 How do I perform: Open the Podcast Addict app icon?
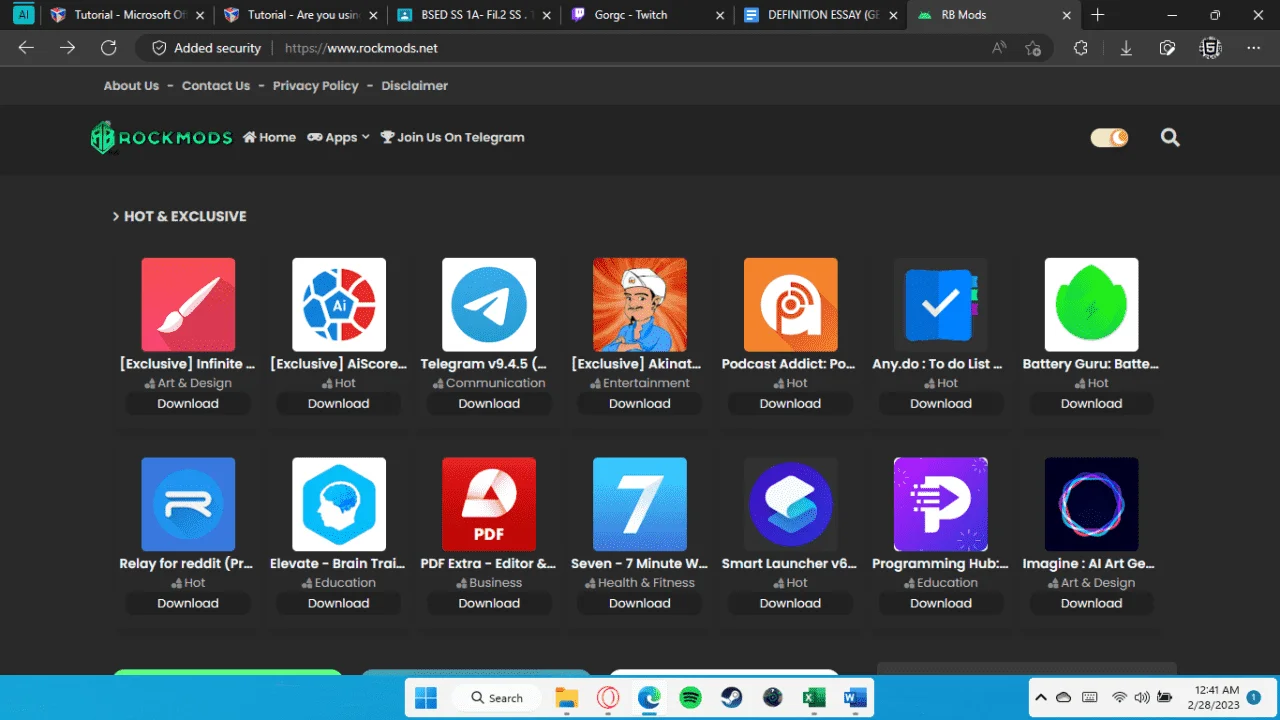click(791, 305)
